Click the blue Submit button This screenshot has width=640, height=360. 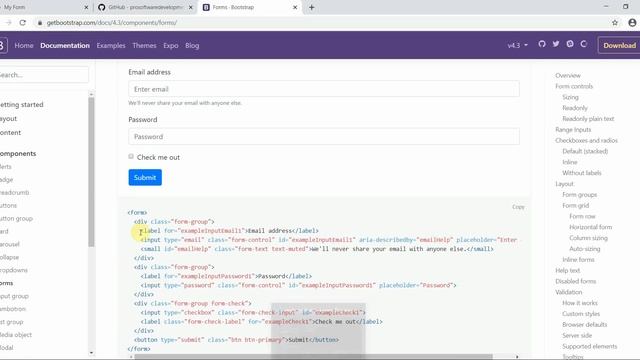tap(145, 178)
